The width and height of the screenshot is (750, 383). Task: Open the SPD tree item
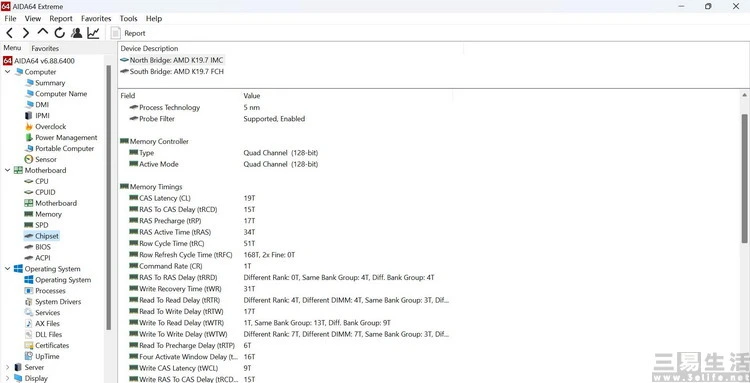click(36, 225)
